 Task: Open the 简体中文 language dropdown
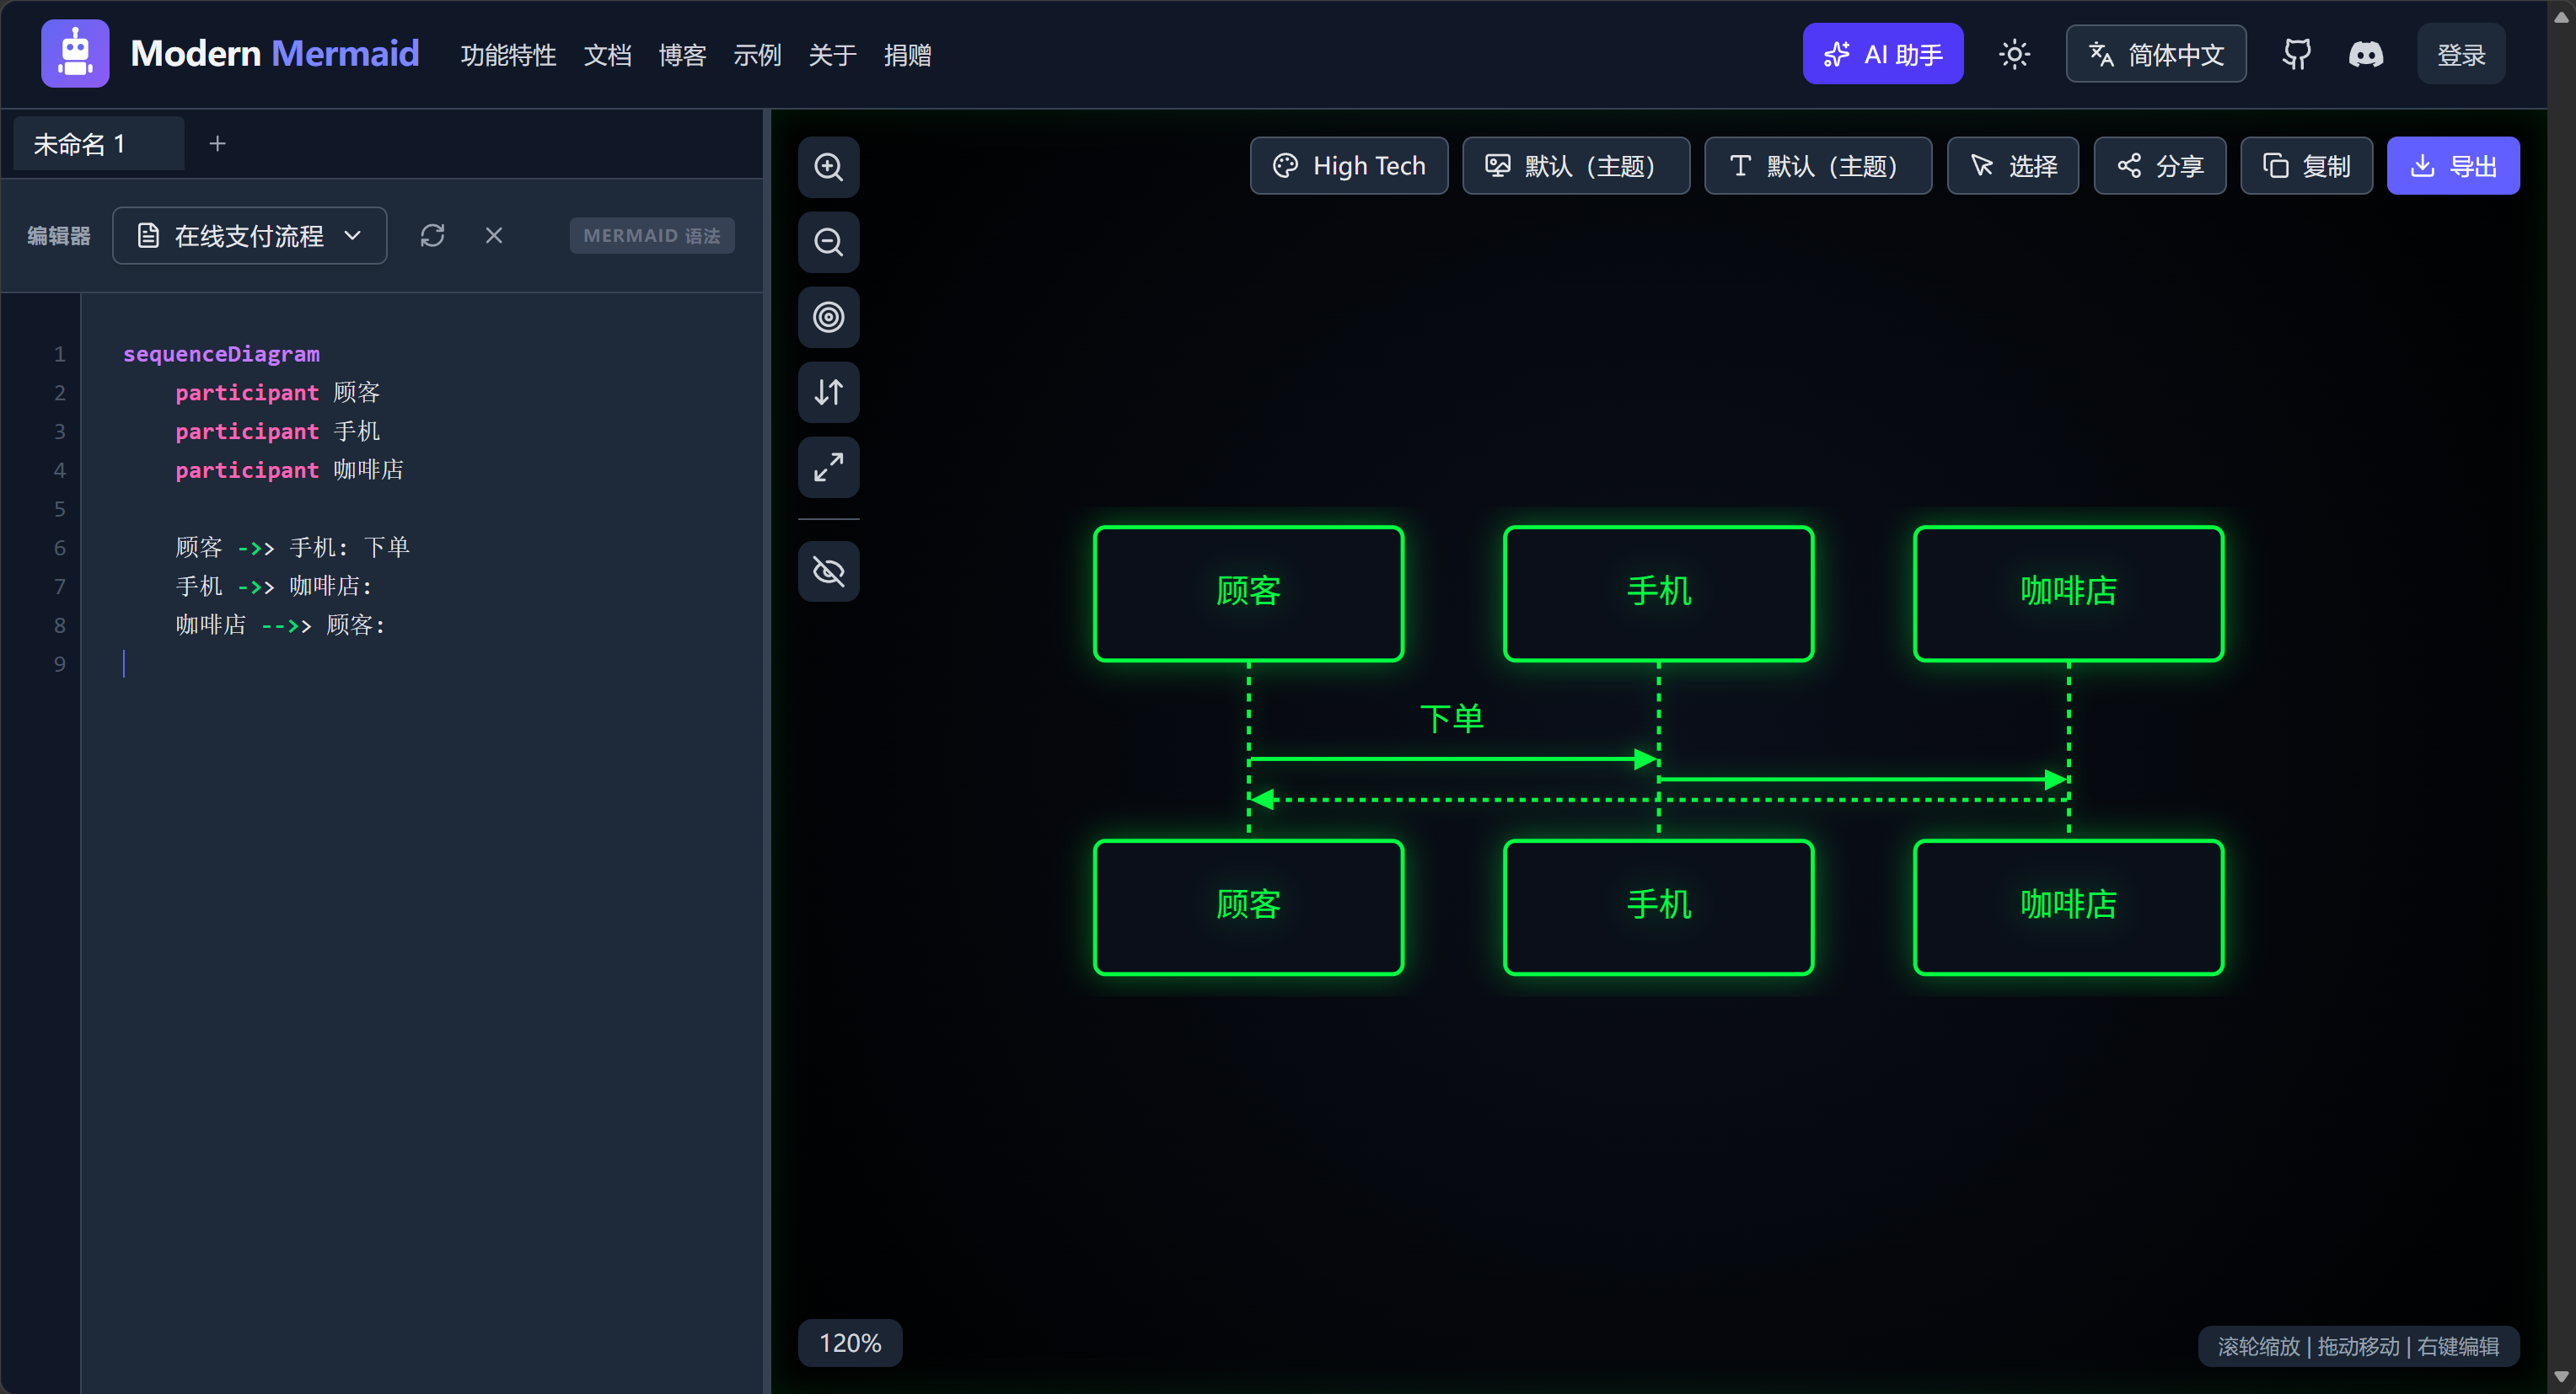2156,54
